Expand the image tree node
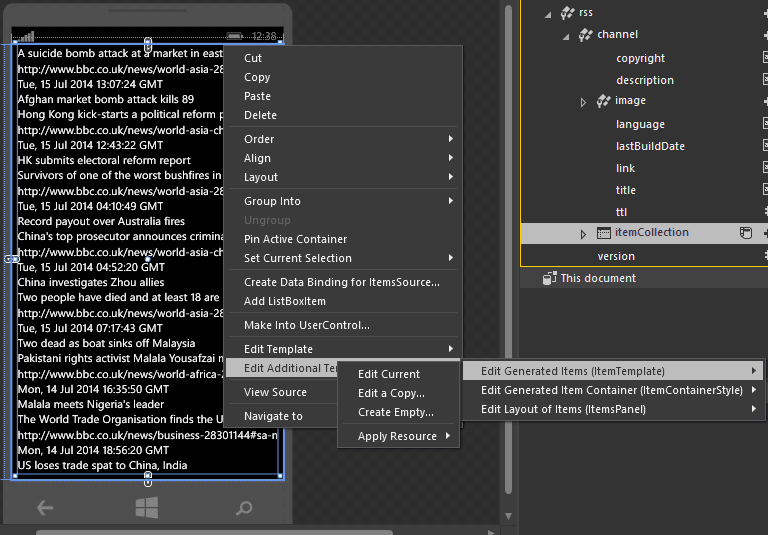This screenshot has width=768, height=535. (584, 102)
